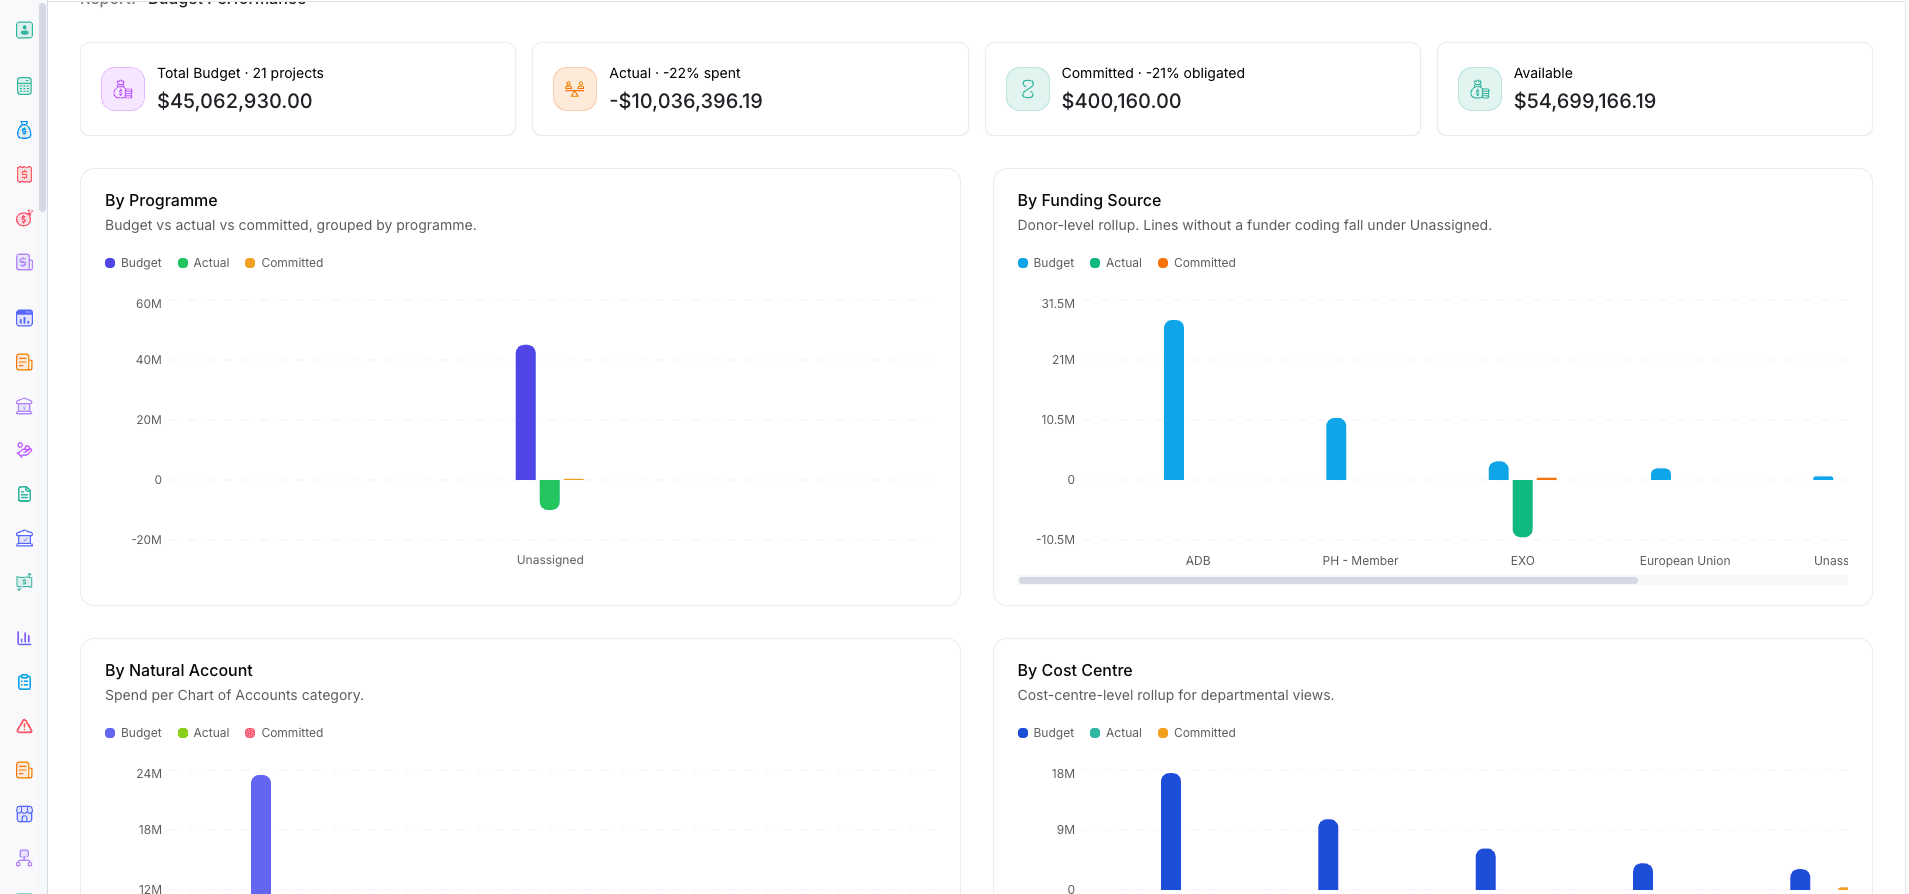Open the red dollar receipt sidebar icon
The height and width of the screenshot is (894, 1909).
25,174
